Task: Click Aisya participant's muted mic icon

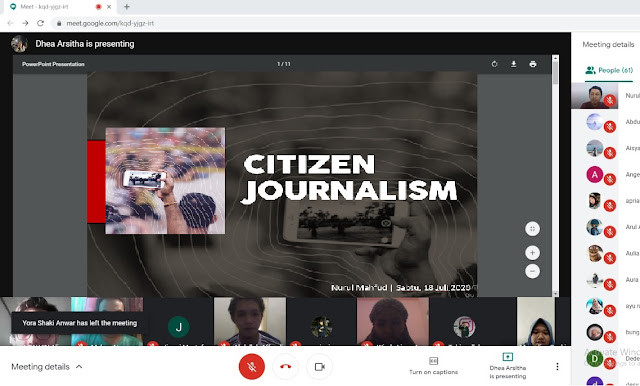Action: tap(610, 153)
